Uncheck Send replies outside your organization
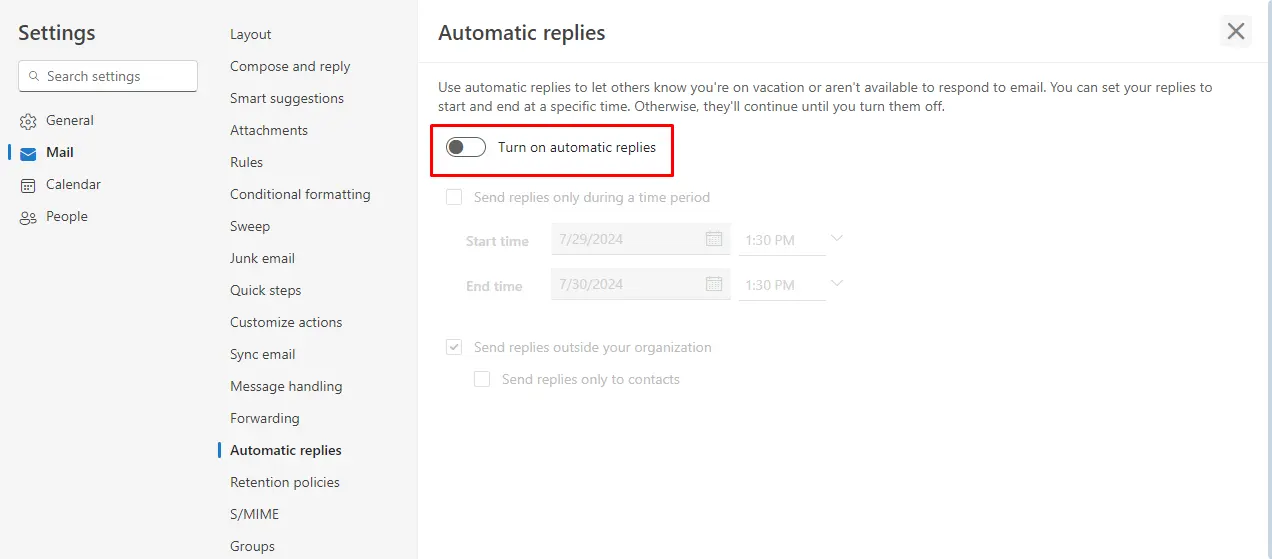This screenshot has height=559, width=1272. (x=454, y=347)
